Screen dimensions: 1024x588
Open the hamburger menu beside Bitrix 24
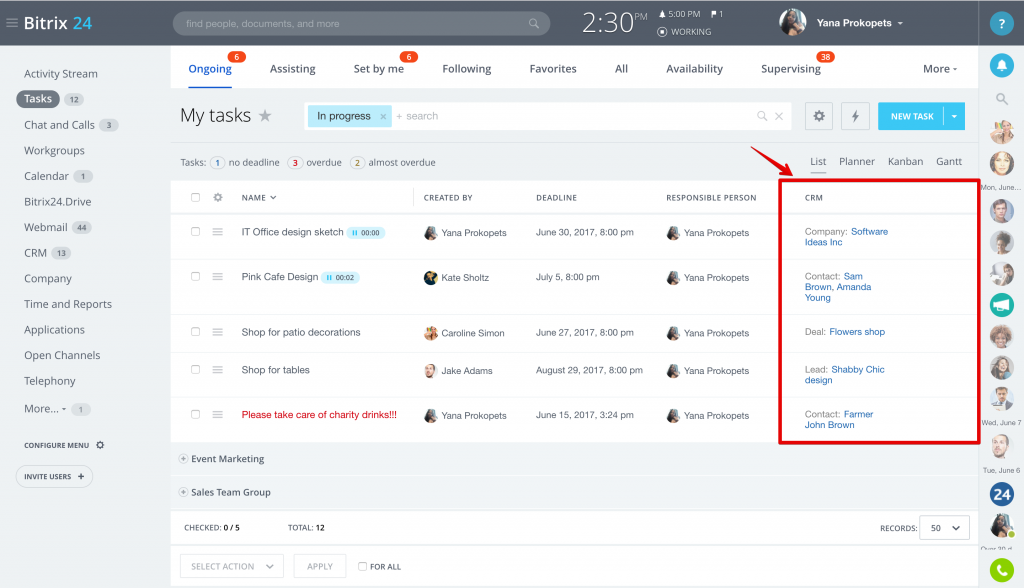pyautogui.click(x=11, y=23)
